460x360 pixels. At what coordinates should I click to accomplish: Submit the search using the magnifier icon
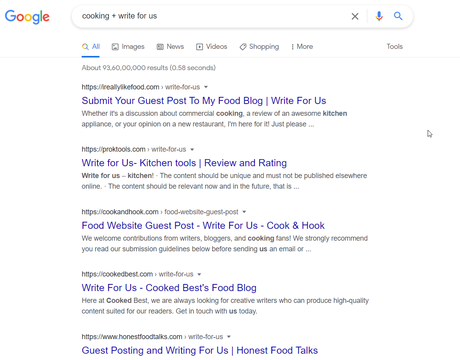[x=398, y=16]
